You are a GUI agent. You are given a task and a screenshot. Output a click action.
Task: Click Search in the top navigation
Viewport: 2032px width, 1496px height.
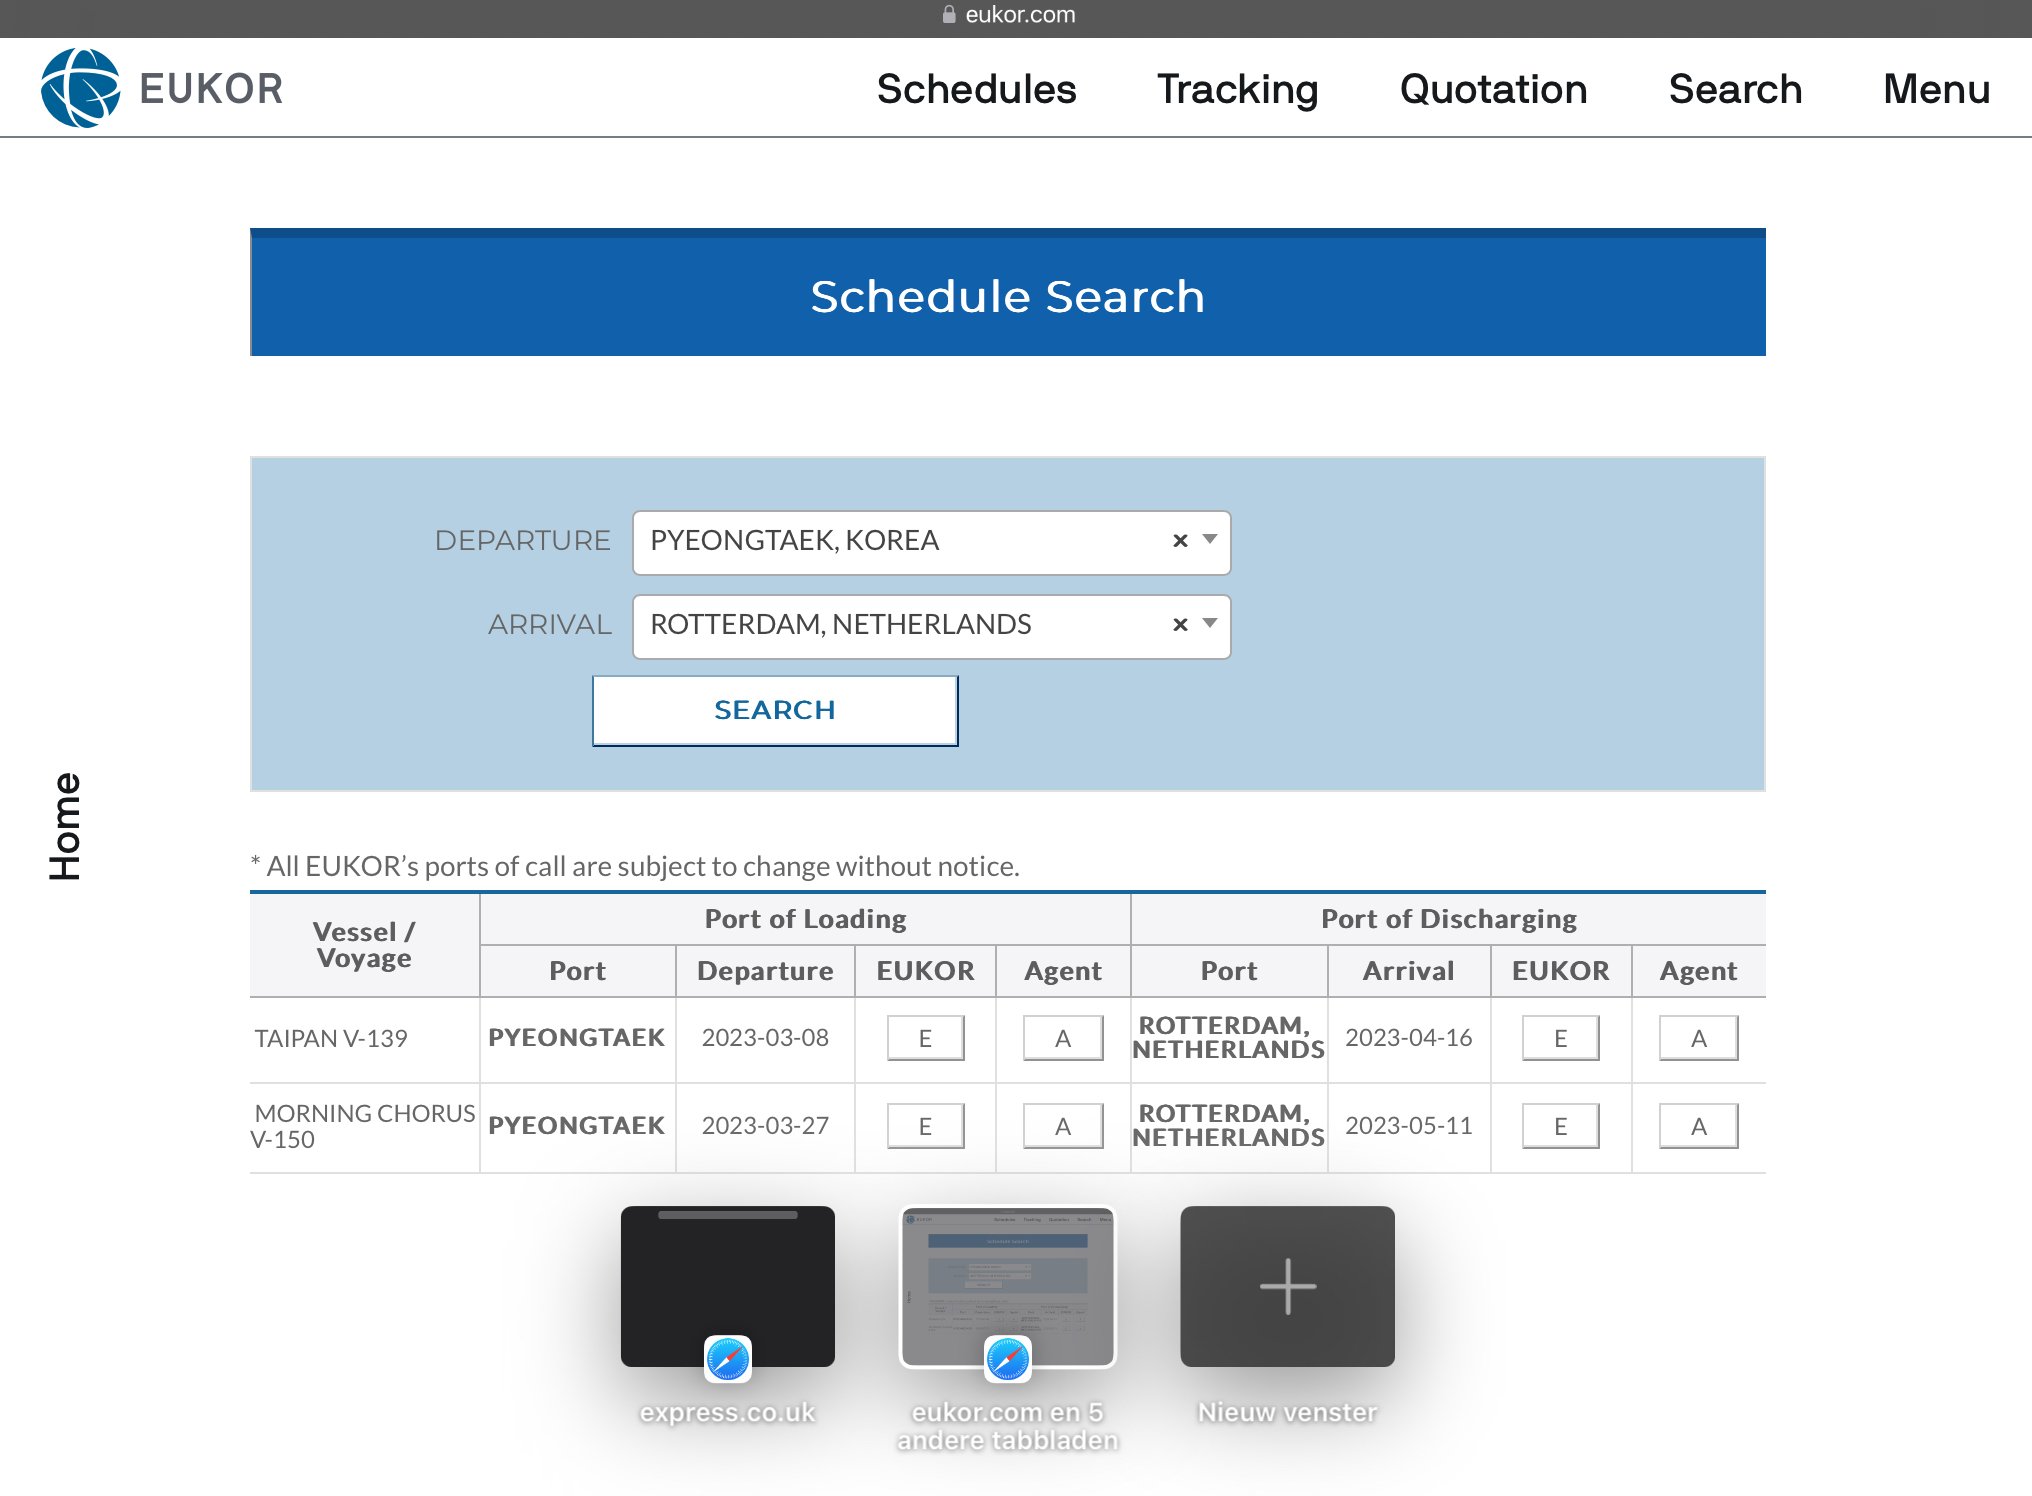pyautogui.click(x=1735, y=89)
